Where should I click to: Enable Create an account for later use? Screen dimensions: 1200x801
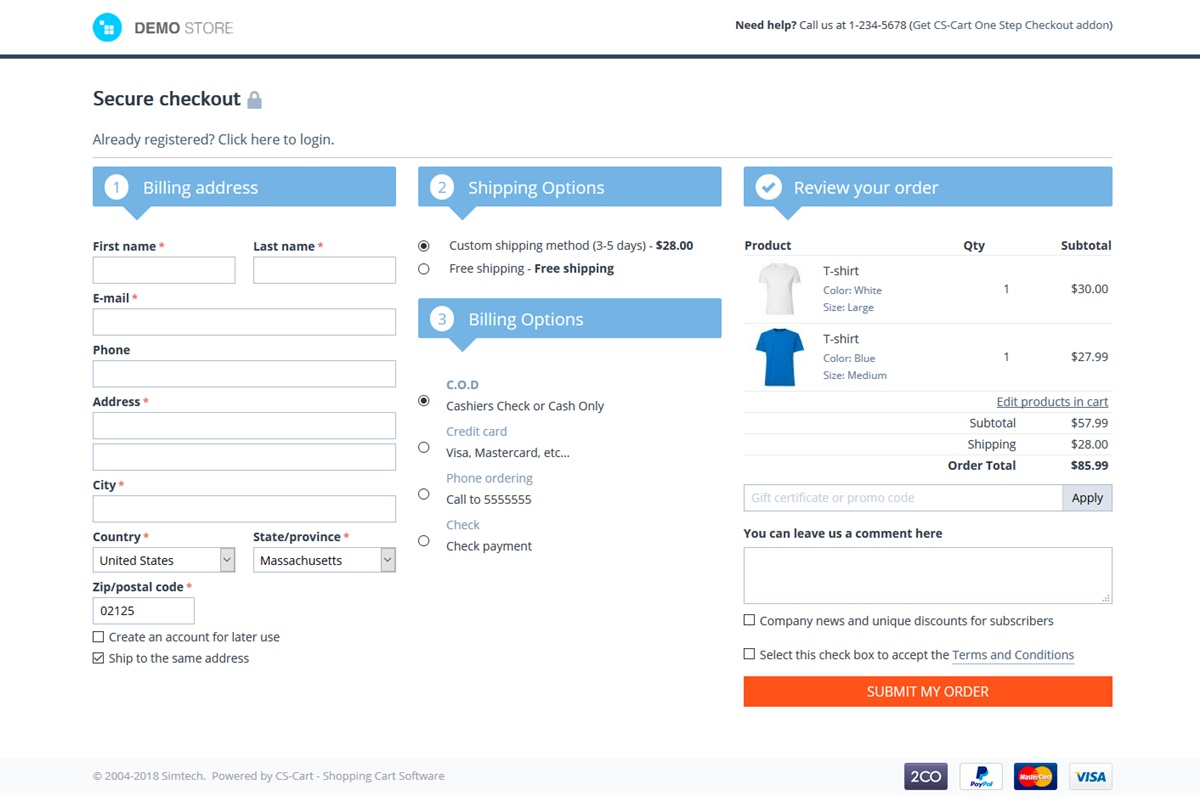[x=98, y=637]
